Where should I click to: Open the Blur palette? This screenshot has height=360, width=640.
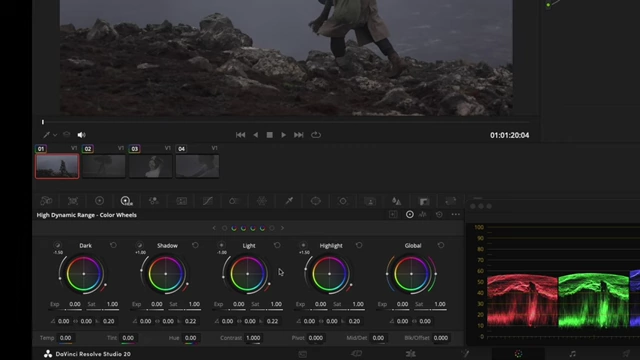point(396,201)
